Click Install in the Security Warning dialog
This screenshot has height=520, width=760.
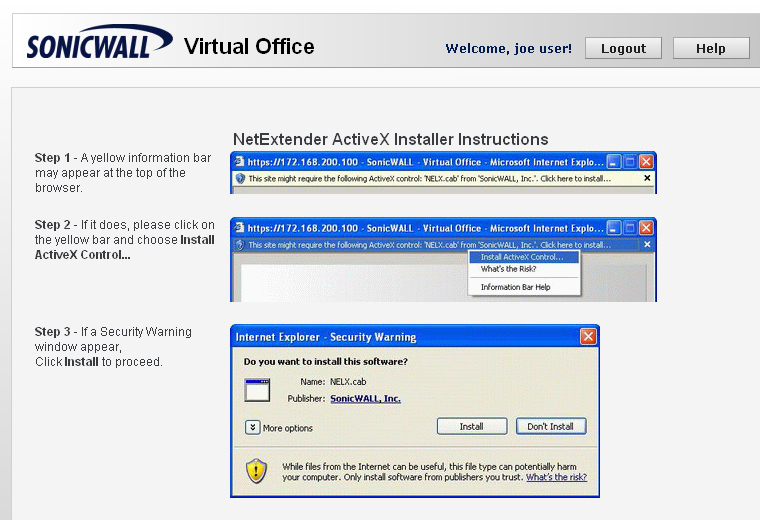[472, 426]
